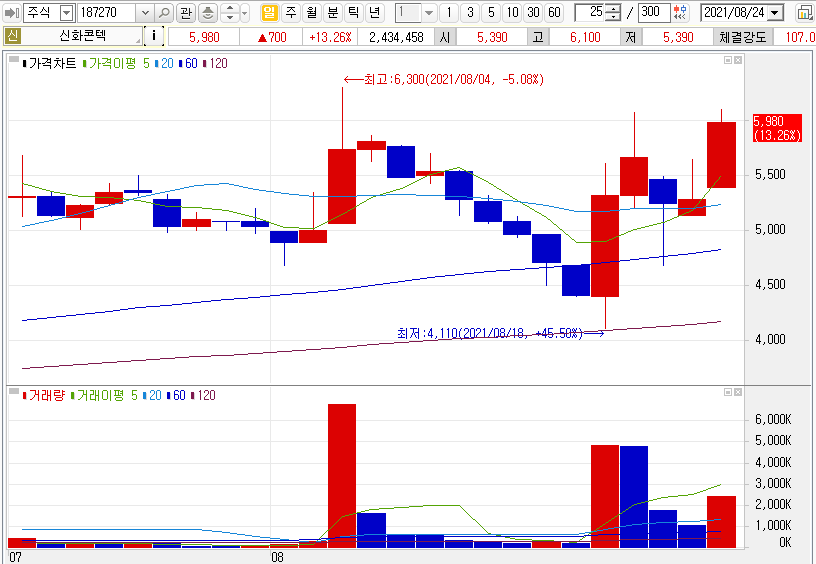Switch to 분 minute chart period
Image resolution: width=816 pixels, height=564 pixels.
point(333,12)
